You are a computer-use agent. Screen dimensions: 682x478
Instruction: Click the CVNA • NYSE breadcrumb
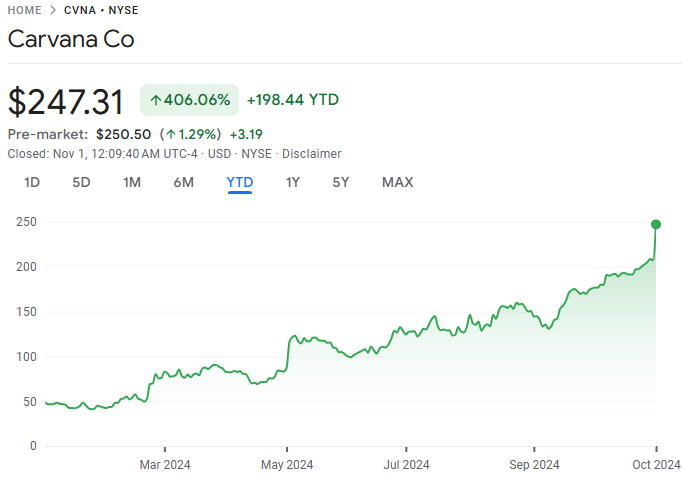tap(101, 10)
